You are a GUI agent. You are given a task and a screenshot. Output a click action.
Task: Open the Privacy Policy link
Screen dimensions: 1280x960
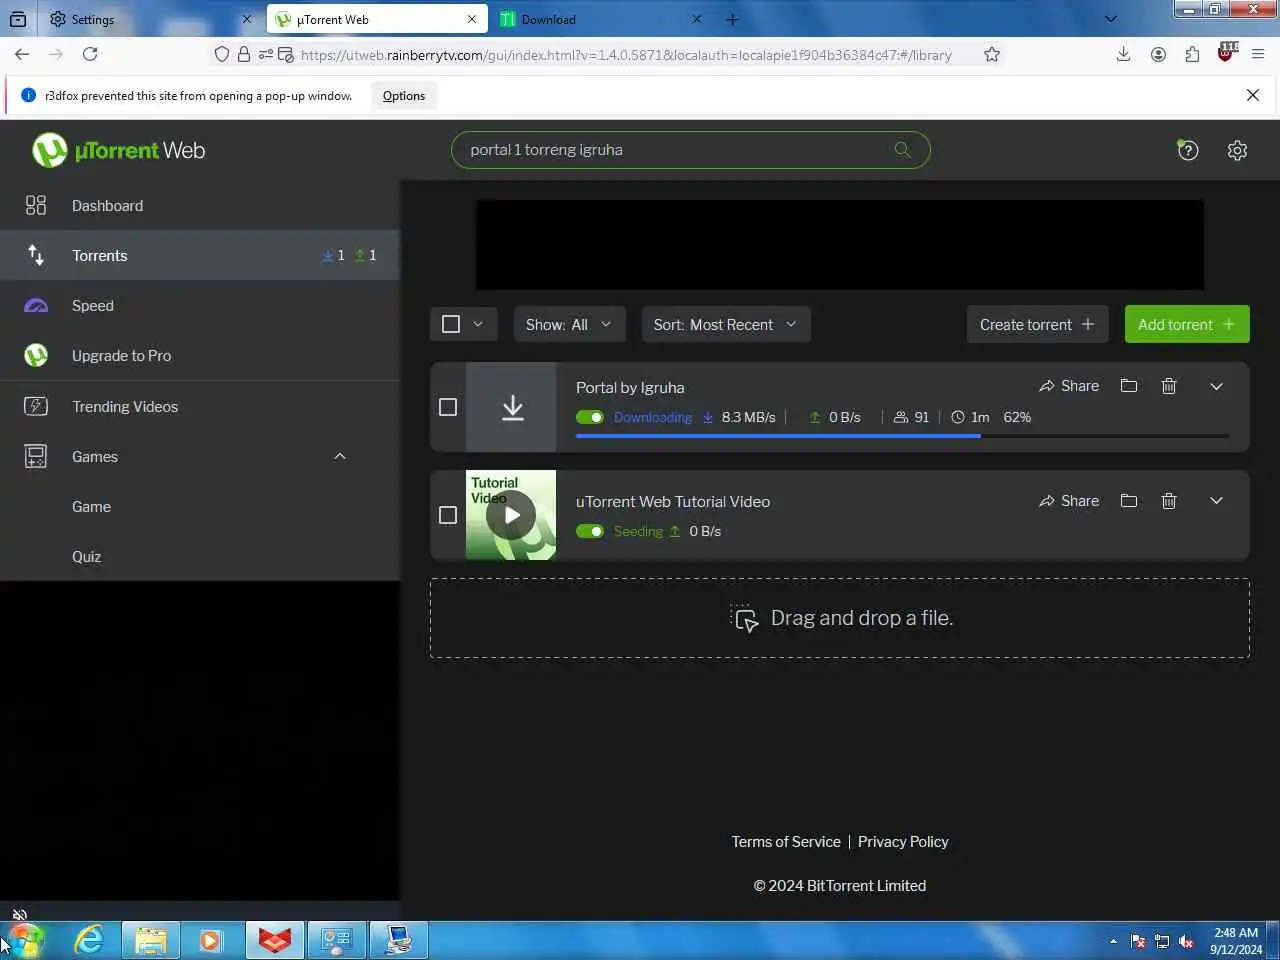coord(903,841)
